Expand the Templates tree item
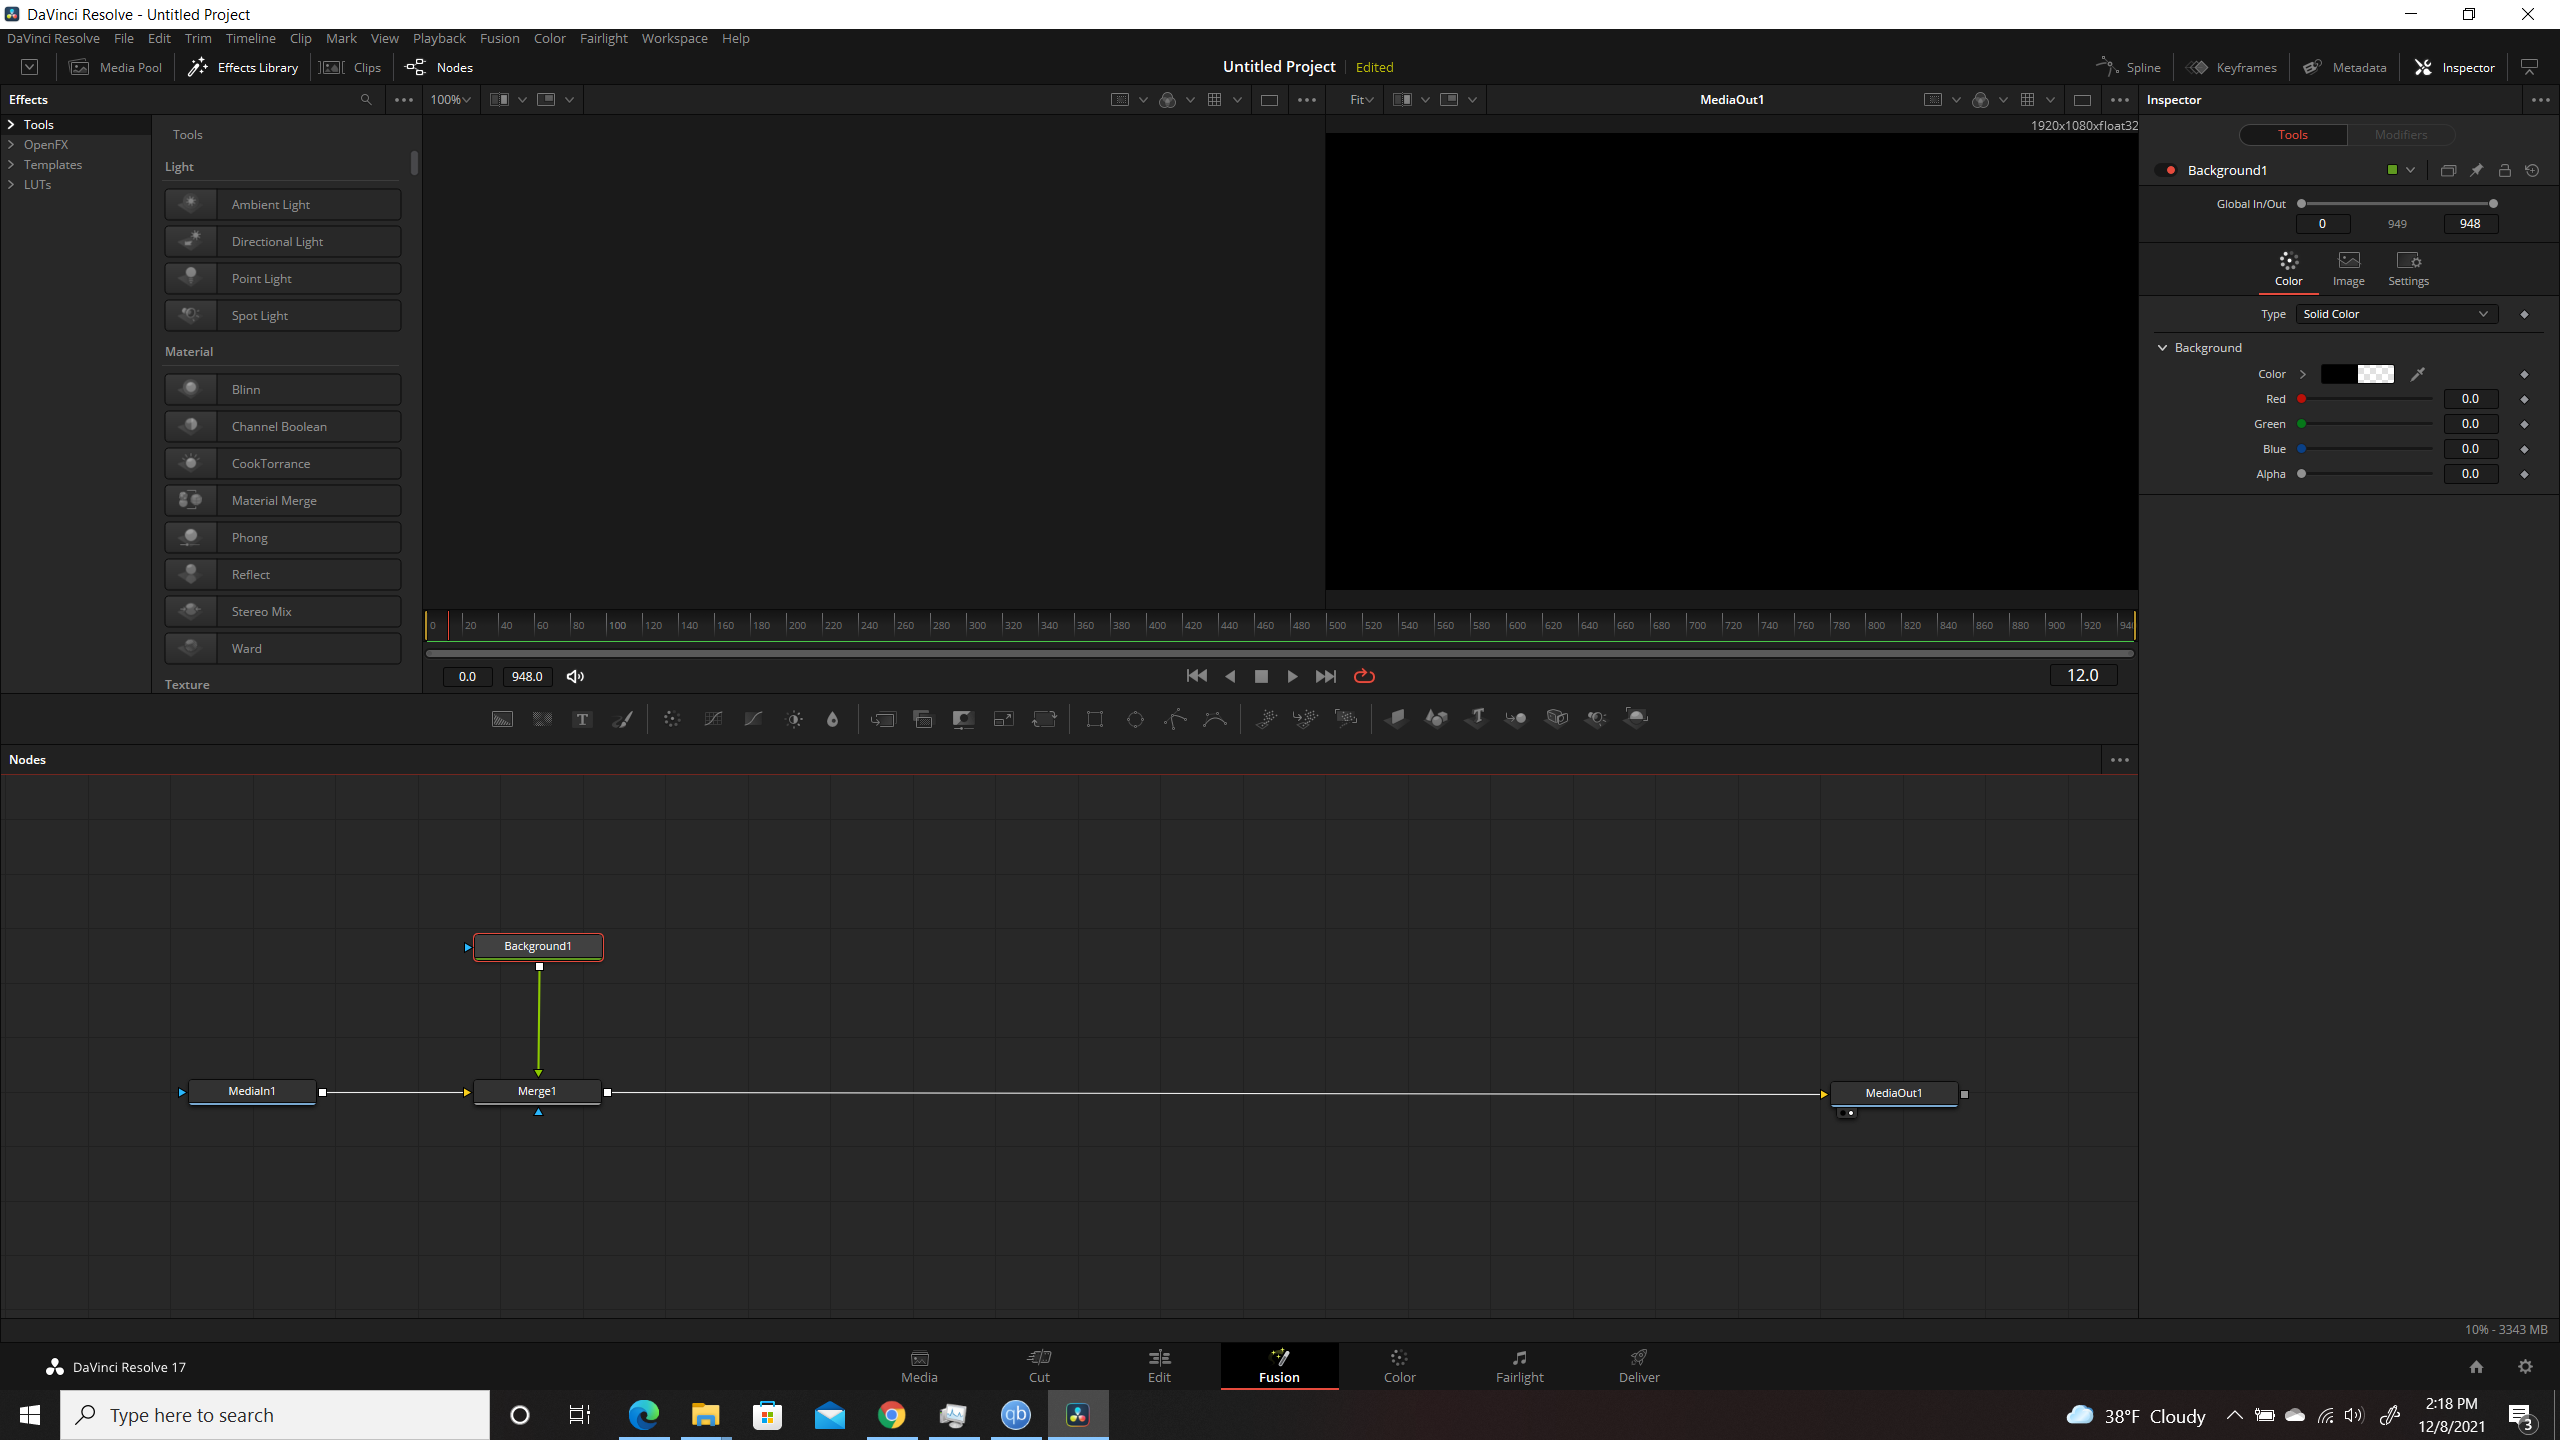The image size is (2560, 1440). (11, 165)
